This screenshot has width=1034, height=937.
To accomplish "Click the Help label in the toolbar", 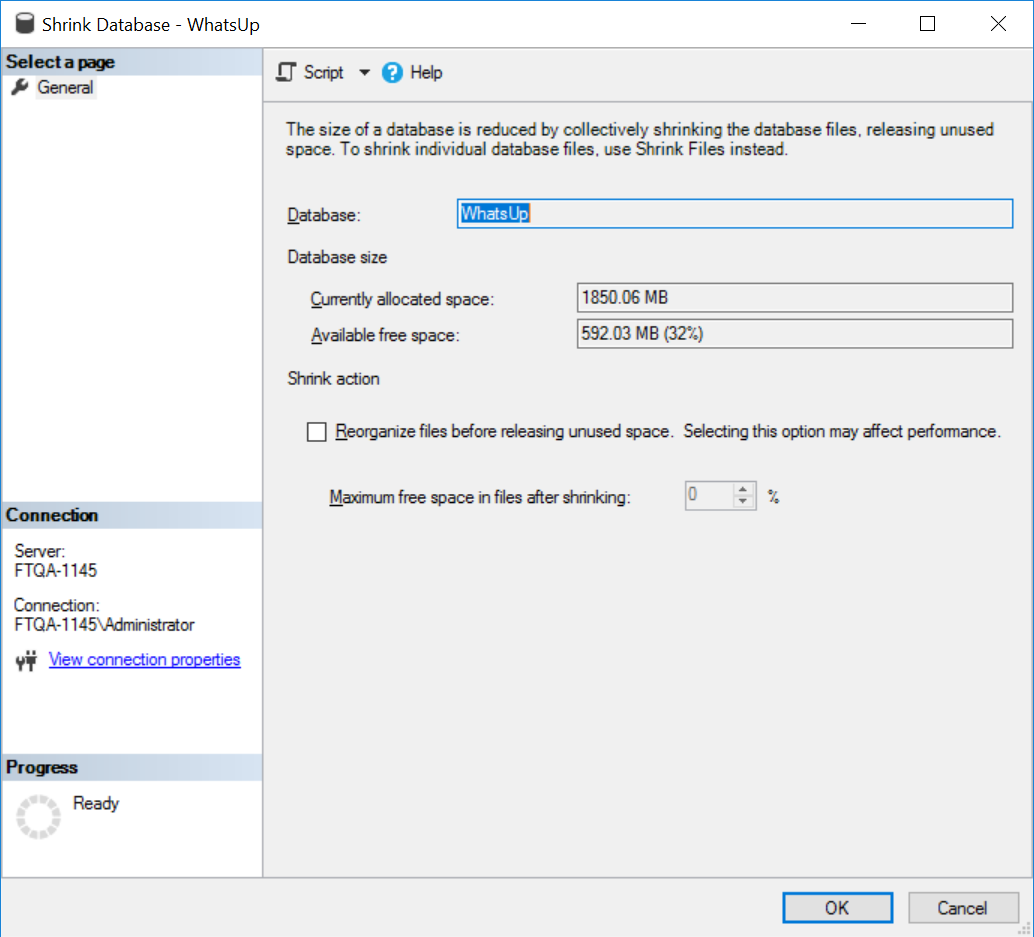I will click(x=424, y=72).
